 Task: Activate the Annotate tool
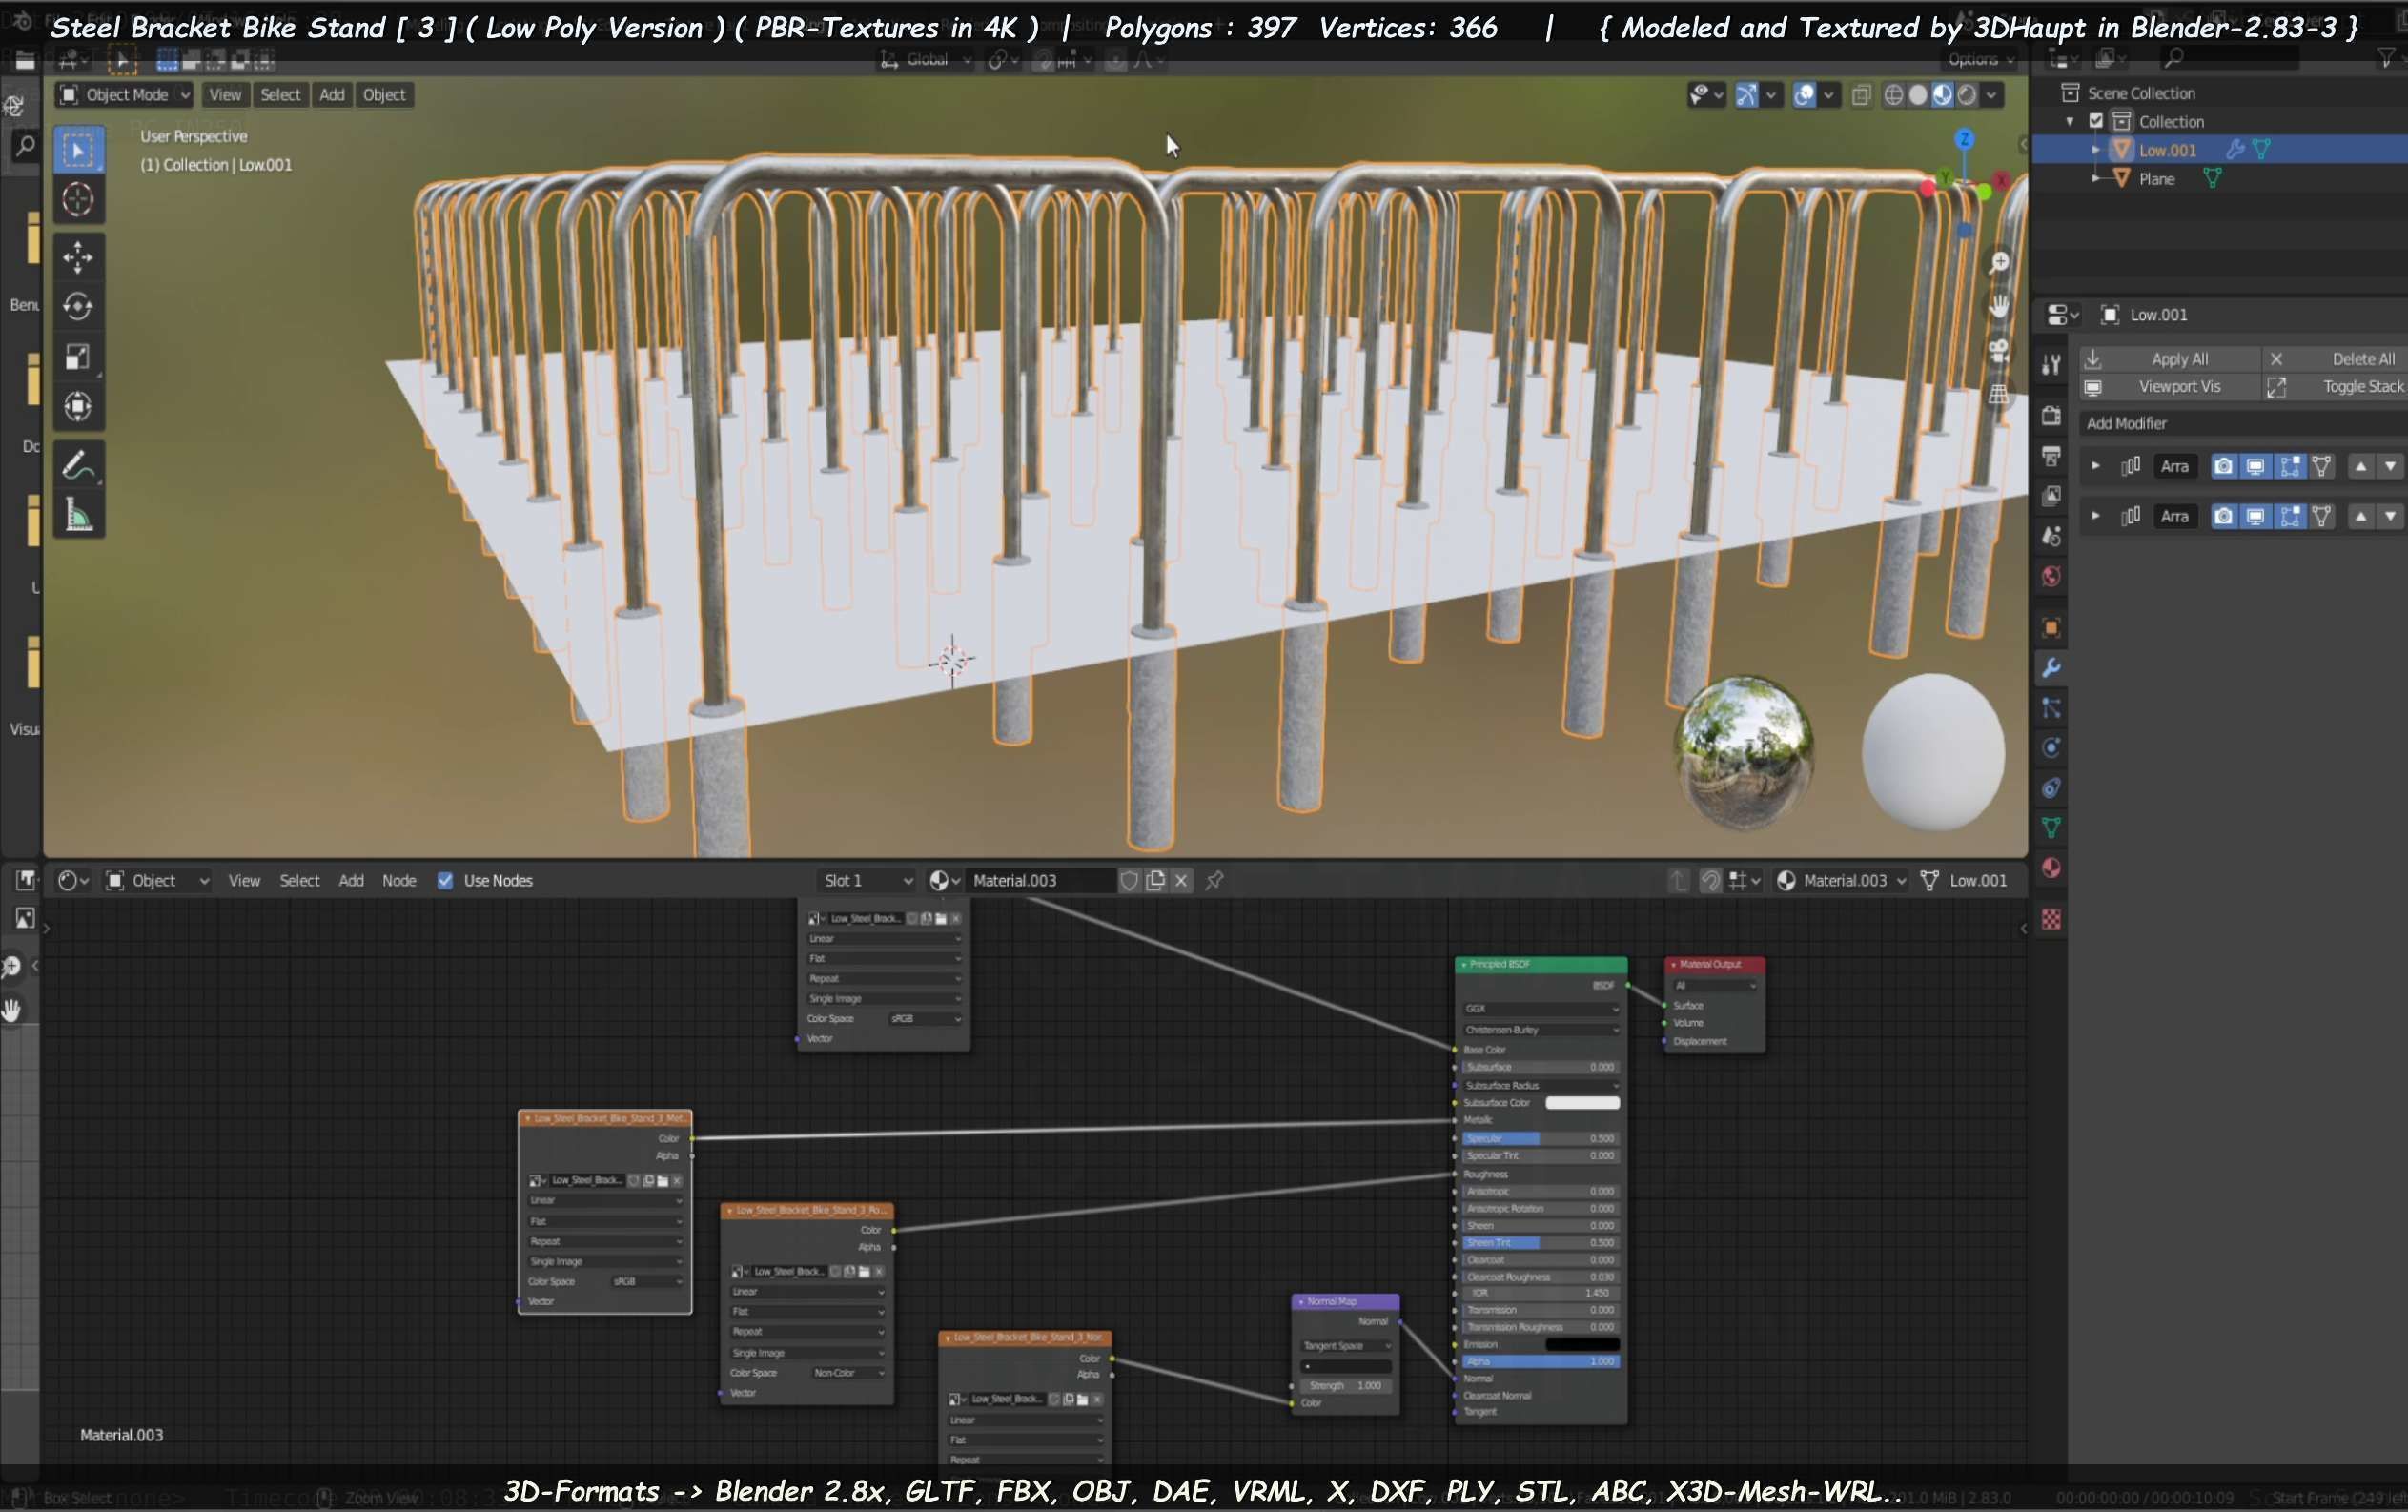(78, 466)
